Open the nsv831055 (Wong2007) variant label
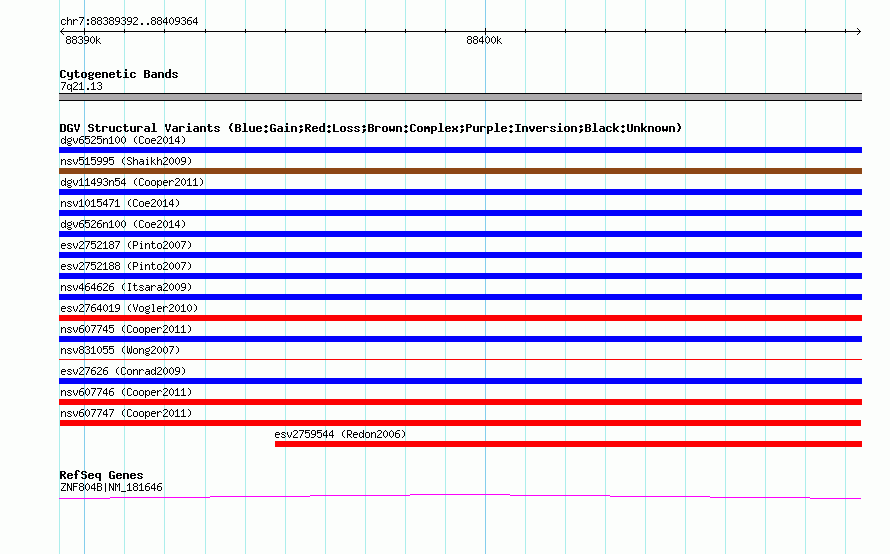The width and height of the screenshot is (890, 554). click(120, 350)
